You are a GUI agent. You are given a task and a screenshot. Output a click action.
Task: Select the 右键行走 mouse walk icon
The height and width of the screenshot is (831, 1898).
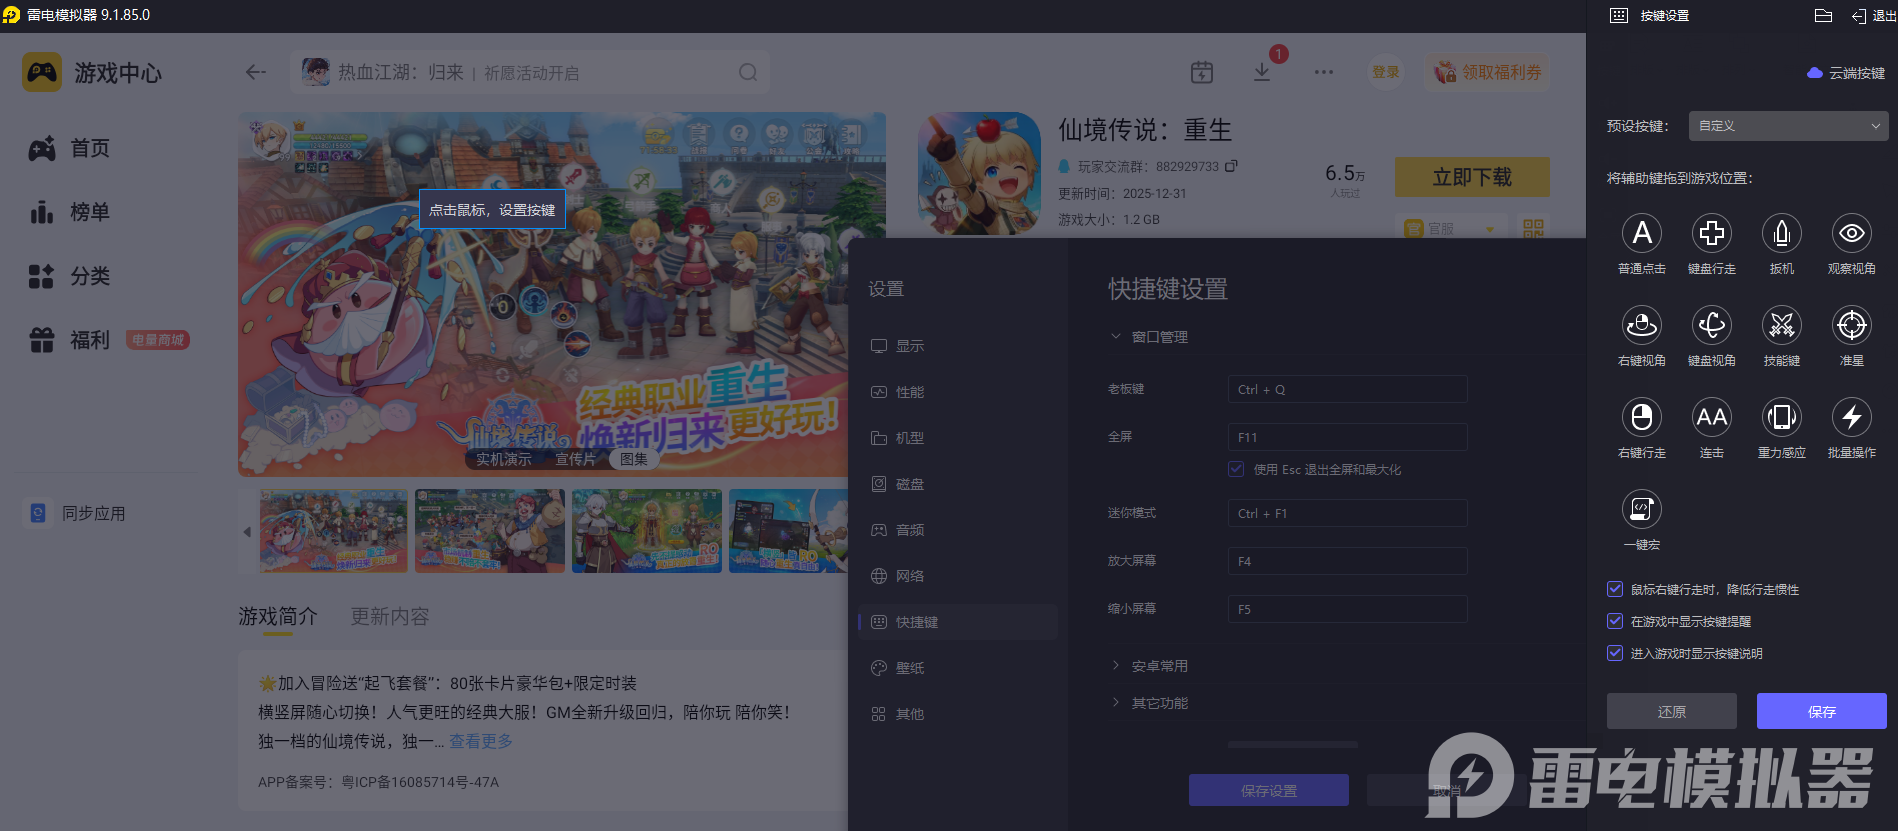[x=1642, y=417]
